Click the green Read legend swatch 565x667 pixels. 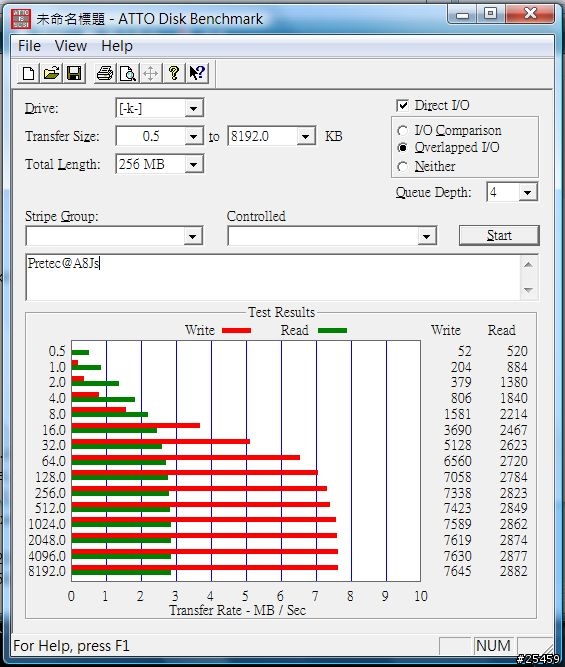(332, 331)
